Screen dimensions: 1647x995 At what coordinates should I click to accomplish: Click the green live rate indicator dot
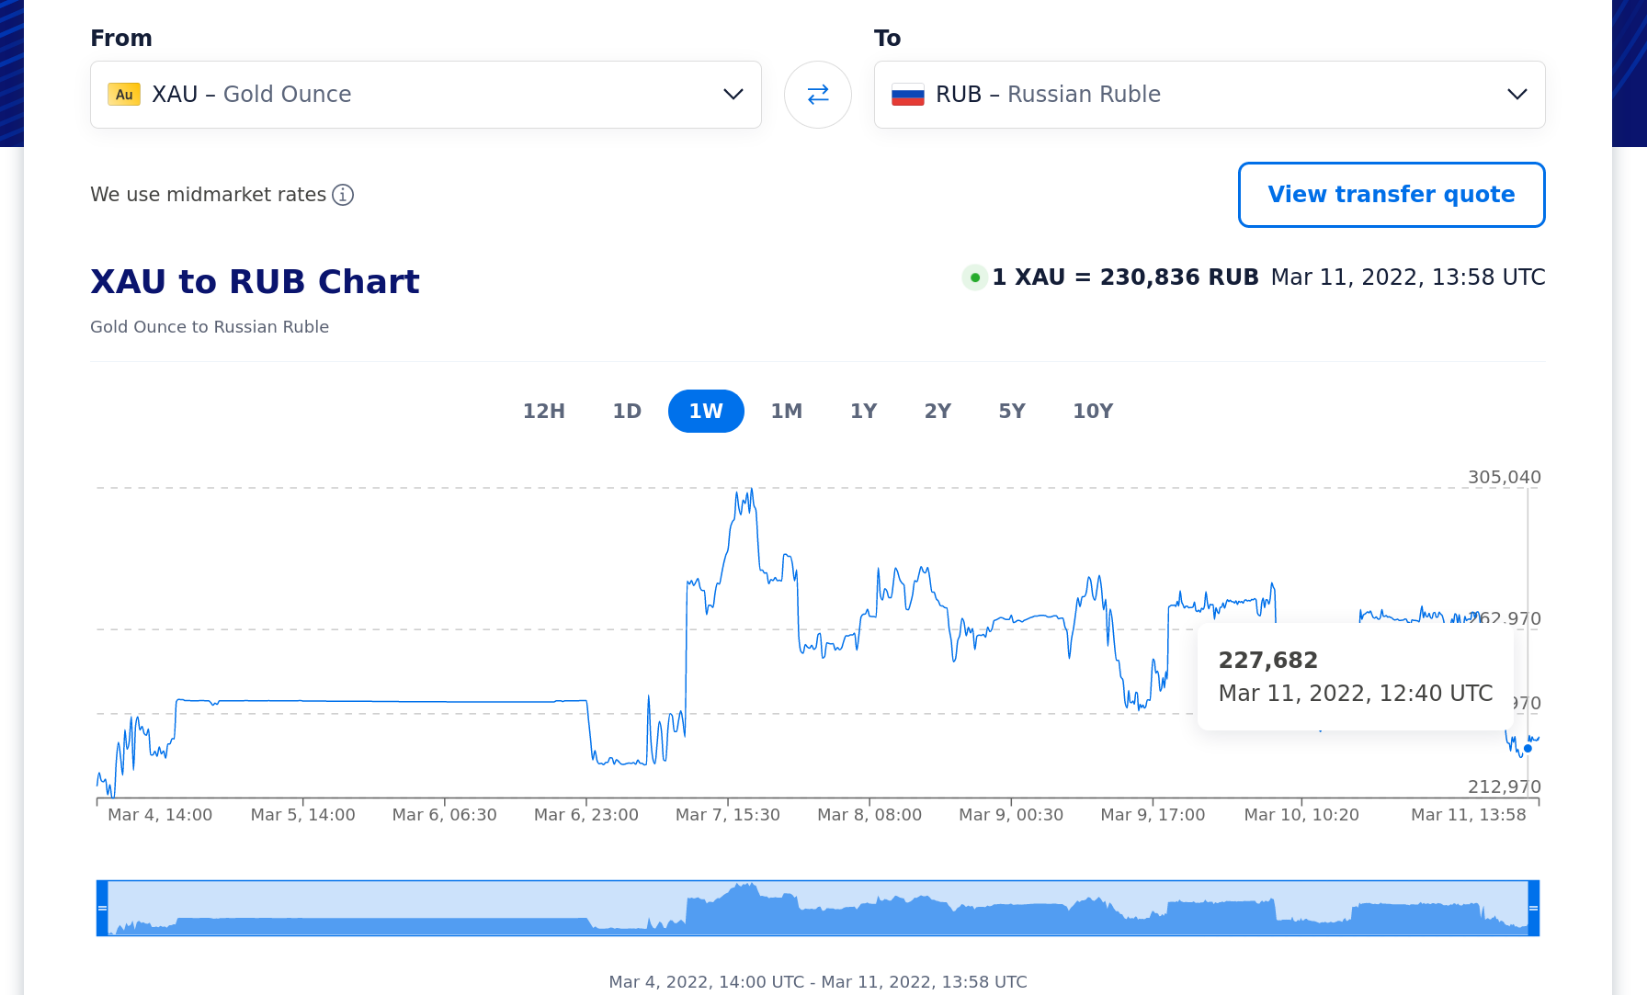(x=974, y=278)
